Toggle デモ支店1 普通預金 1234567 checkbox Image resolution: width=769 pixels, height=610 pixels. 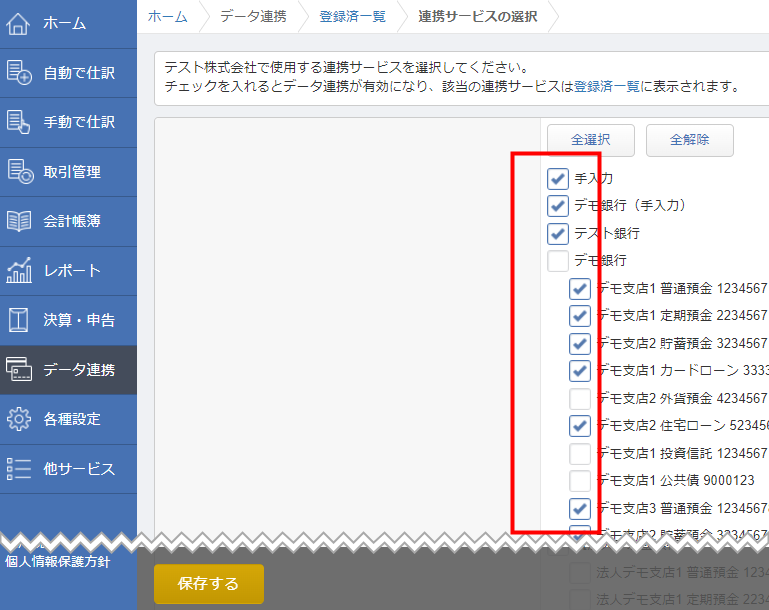tap(580, 289)
